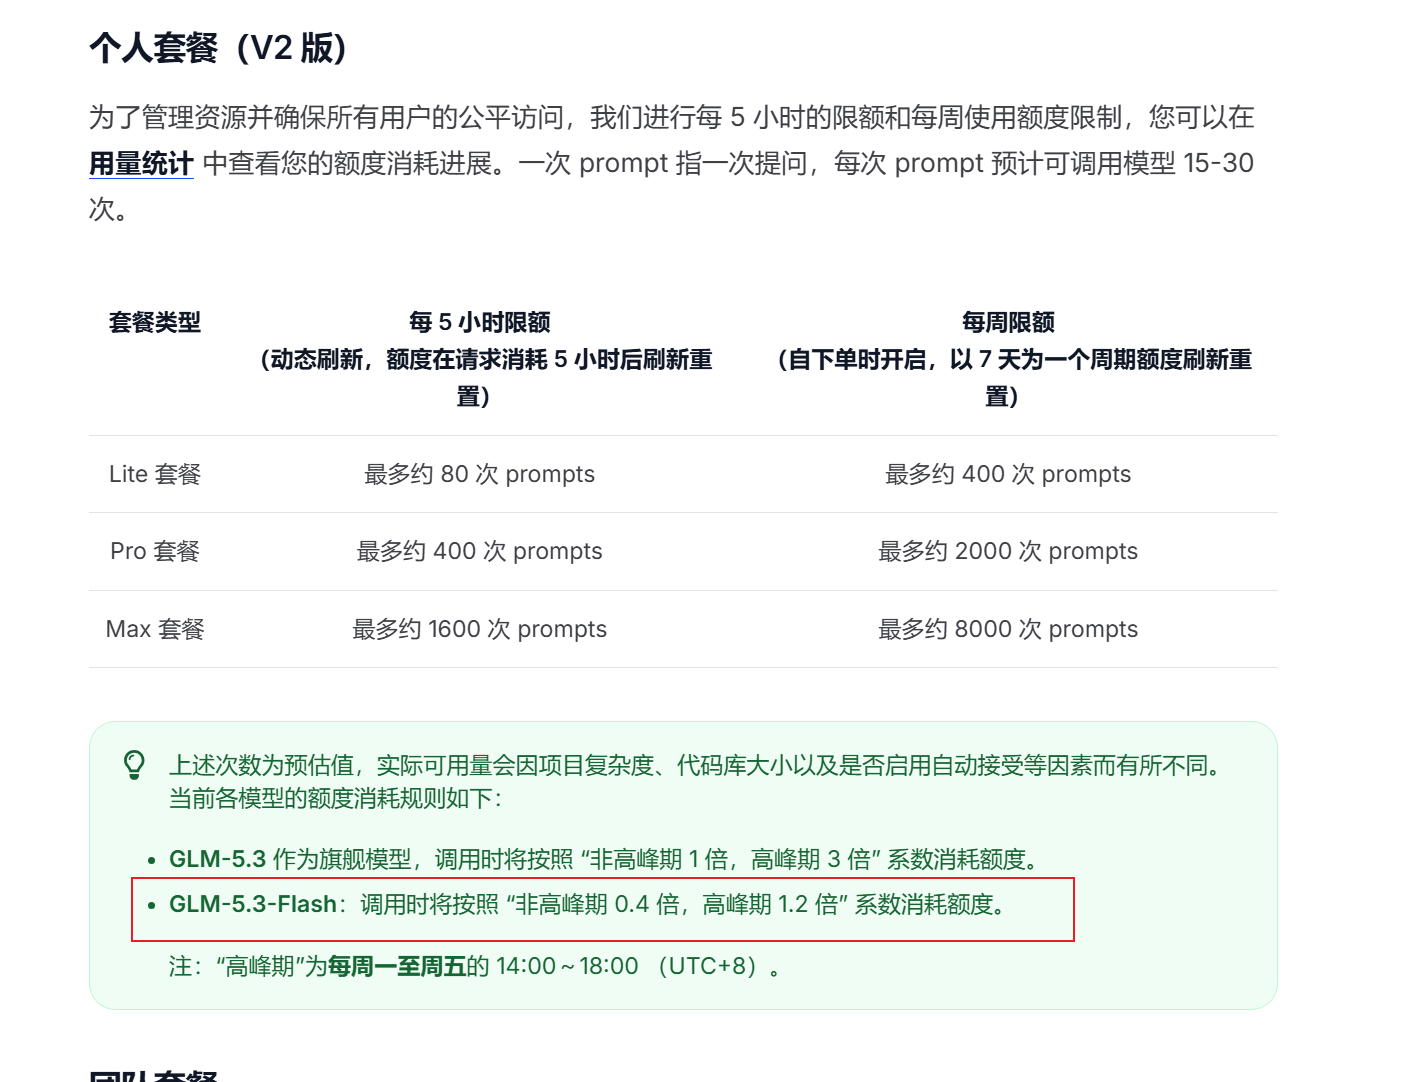Click the 每 5 小时限额 column header
The height and width of the screenshot is (1082, 1406).
tap(480, 322)
